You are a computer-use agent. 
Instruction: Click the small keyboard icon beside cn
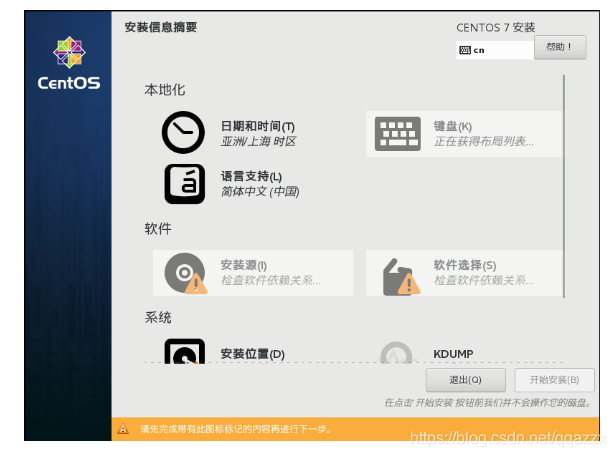pos(465,50)
